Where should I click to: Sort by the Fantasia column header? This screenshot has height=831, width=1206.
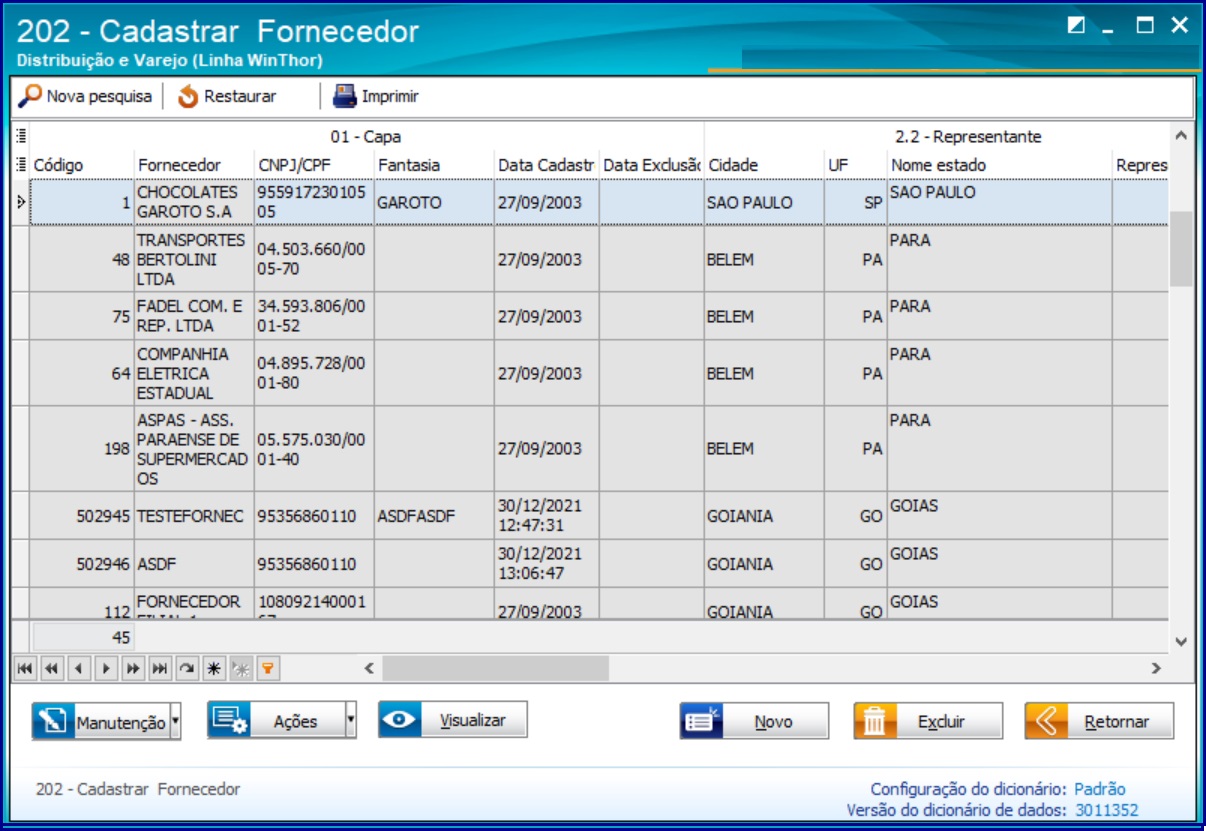[434, 164]
